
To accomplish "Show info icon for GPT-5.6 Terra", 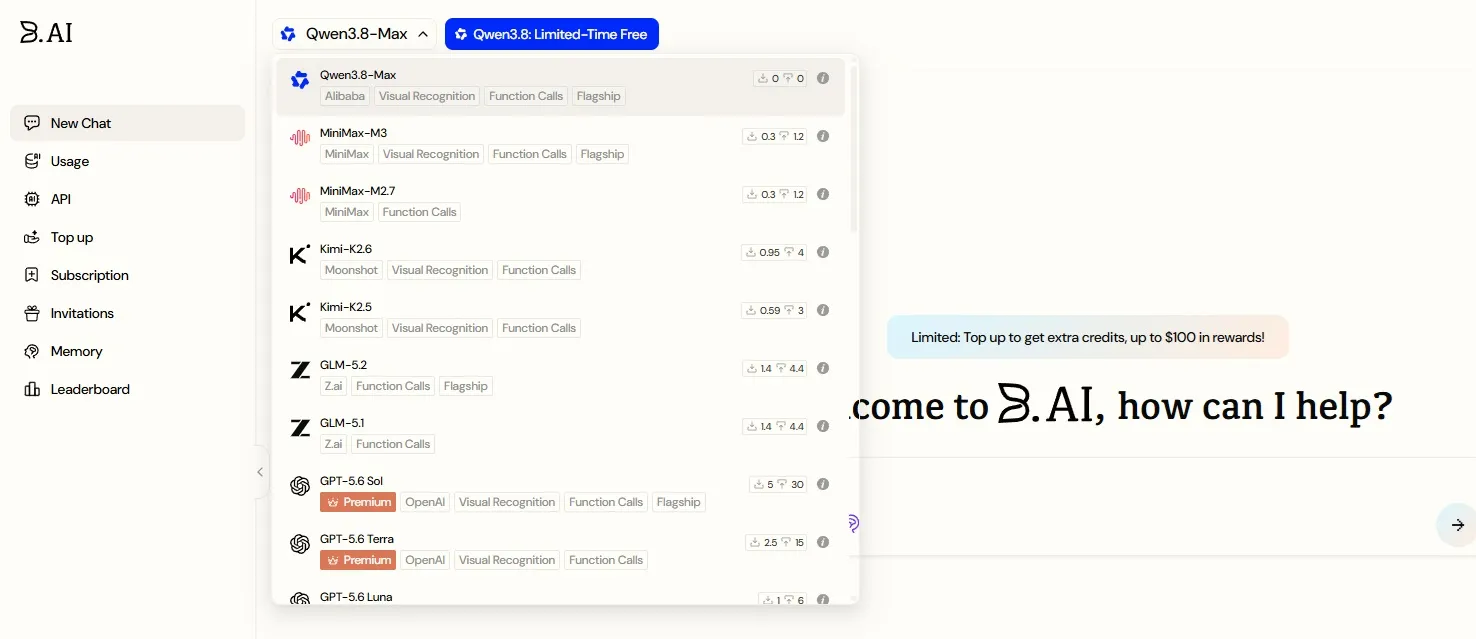I will click(823, 542).
